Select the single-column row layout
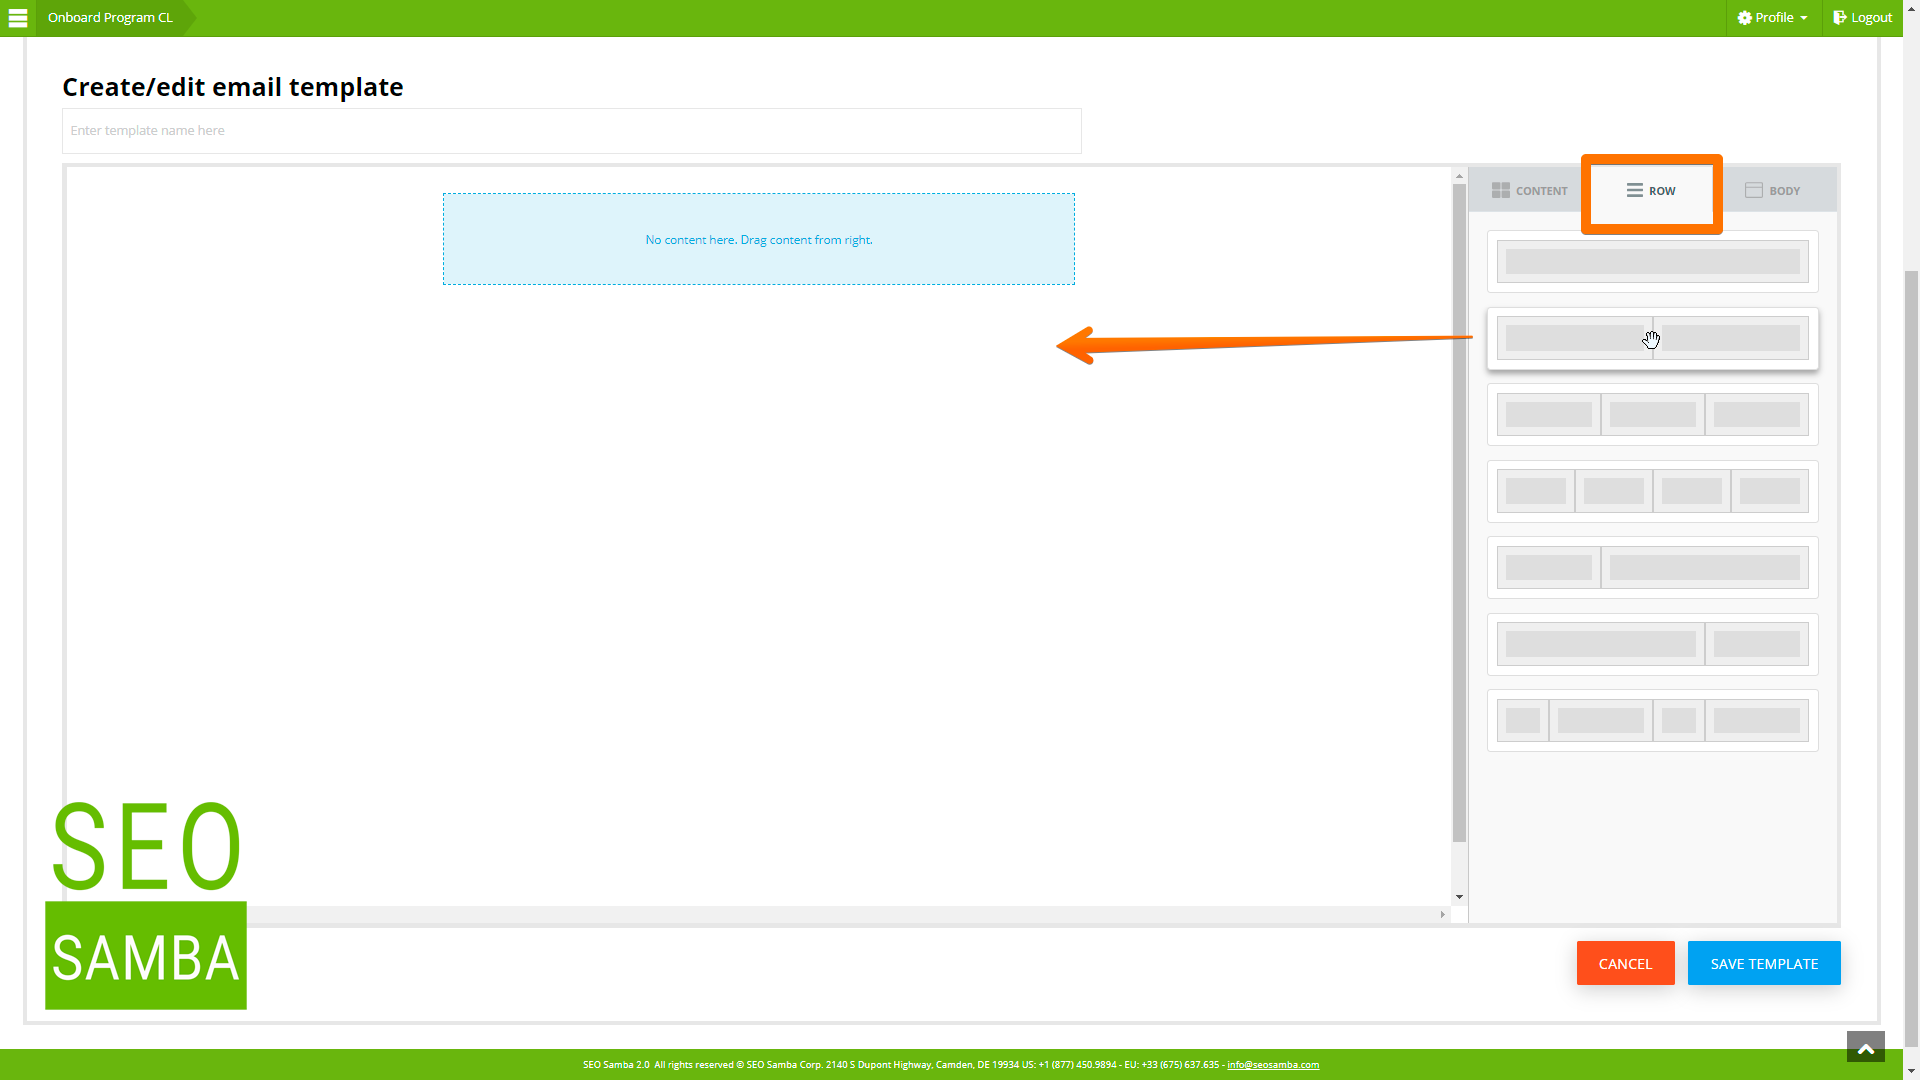This screenshot has width=1920, height=1080. click(1652, 261)
